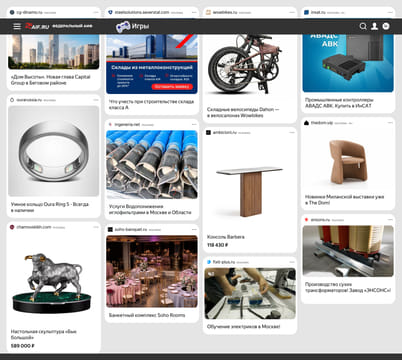Click the round icon right of the profile icon
This screenshot has height=360, width=402.
(386, 26)
